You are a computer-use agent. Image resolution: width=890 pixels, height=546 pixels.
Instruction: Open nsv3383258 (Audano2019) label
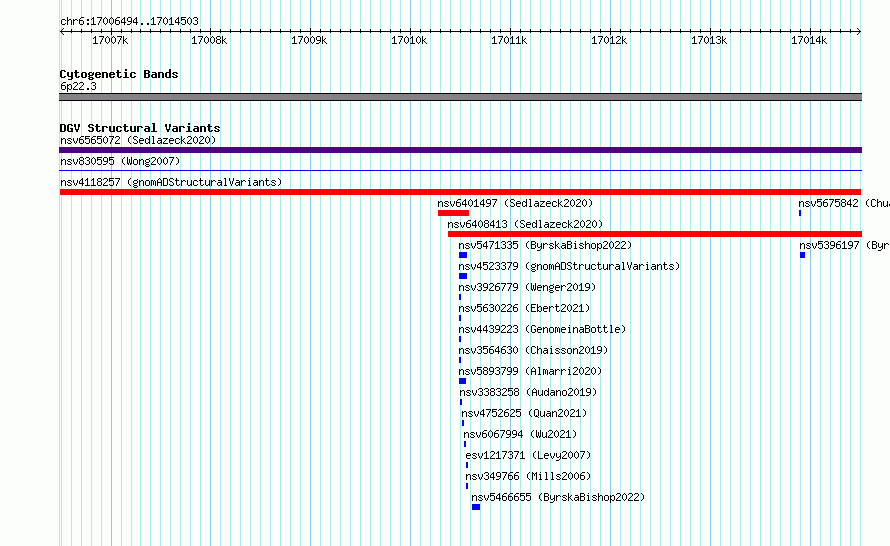(528, 392)
